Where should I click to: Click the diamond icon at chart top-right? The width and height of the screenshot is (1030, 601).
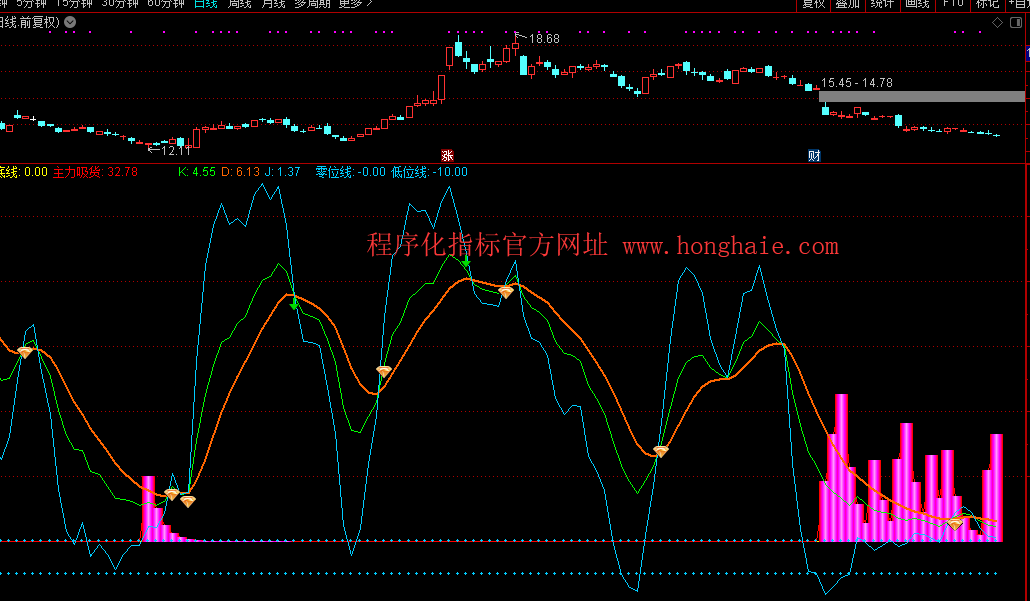(995, 22)
